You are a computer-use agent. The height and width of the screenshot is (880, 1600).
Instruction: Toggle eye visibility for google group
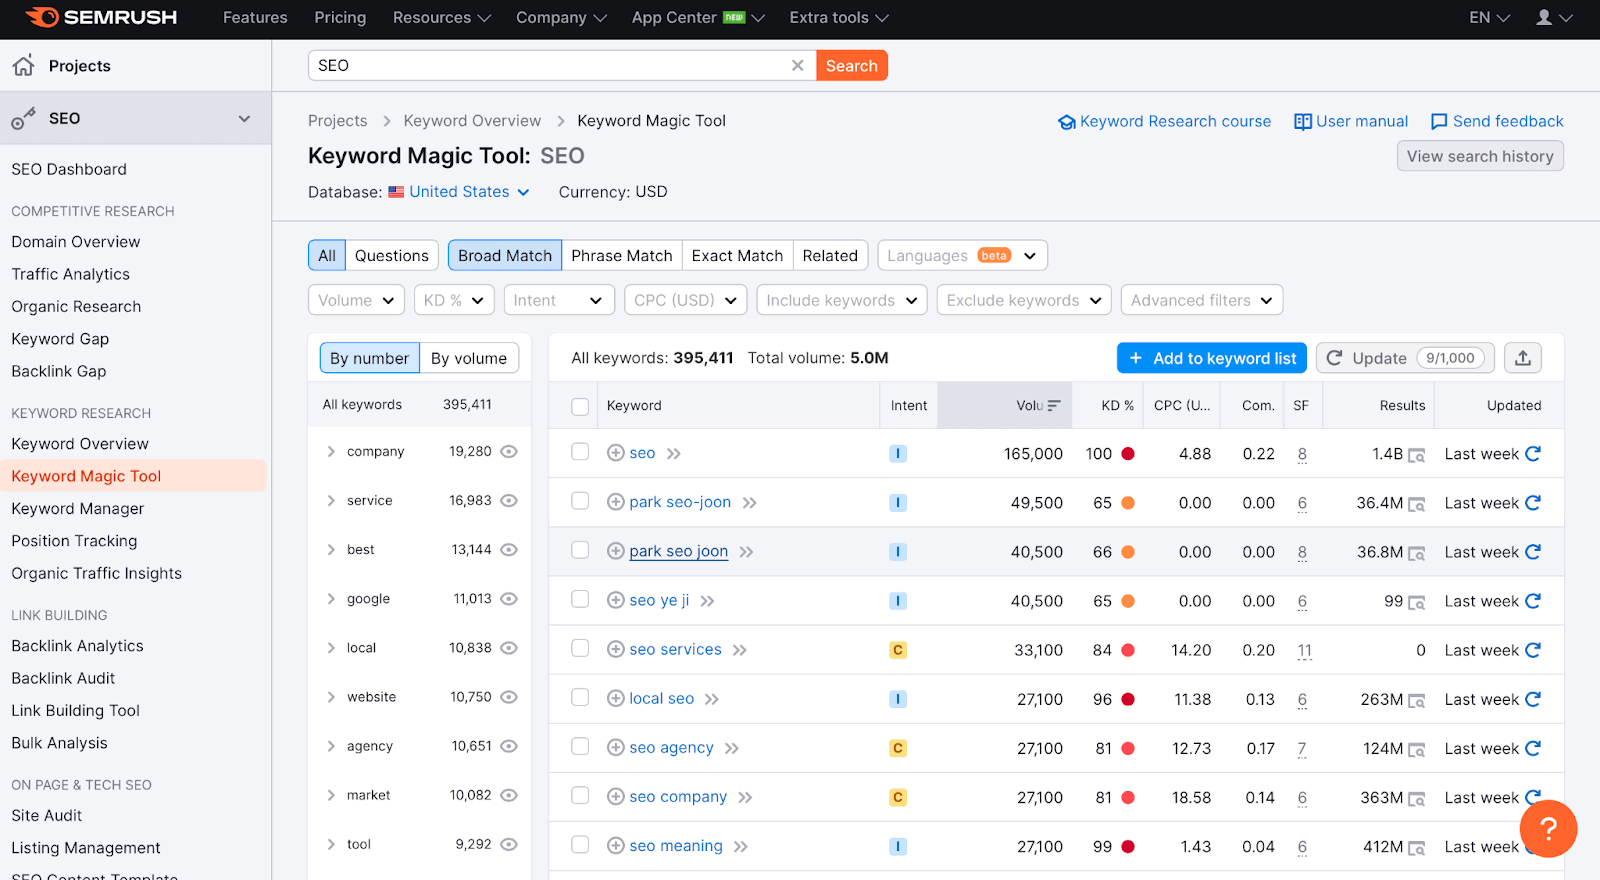coord(509,599)
